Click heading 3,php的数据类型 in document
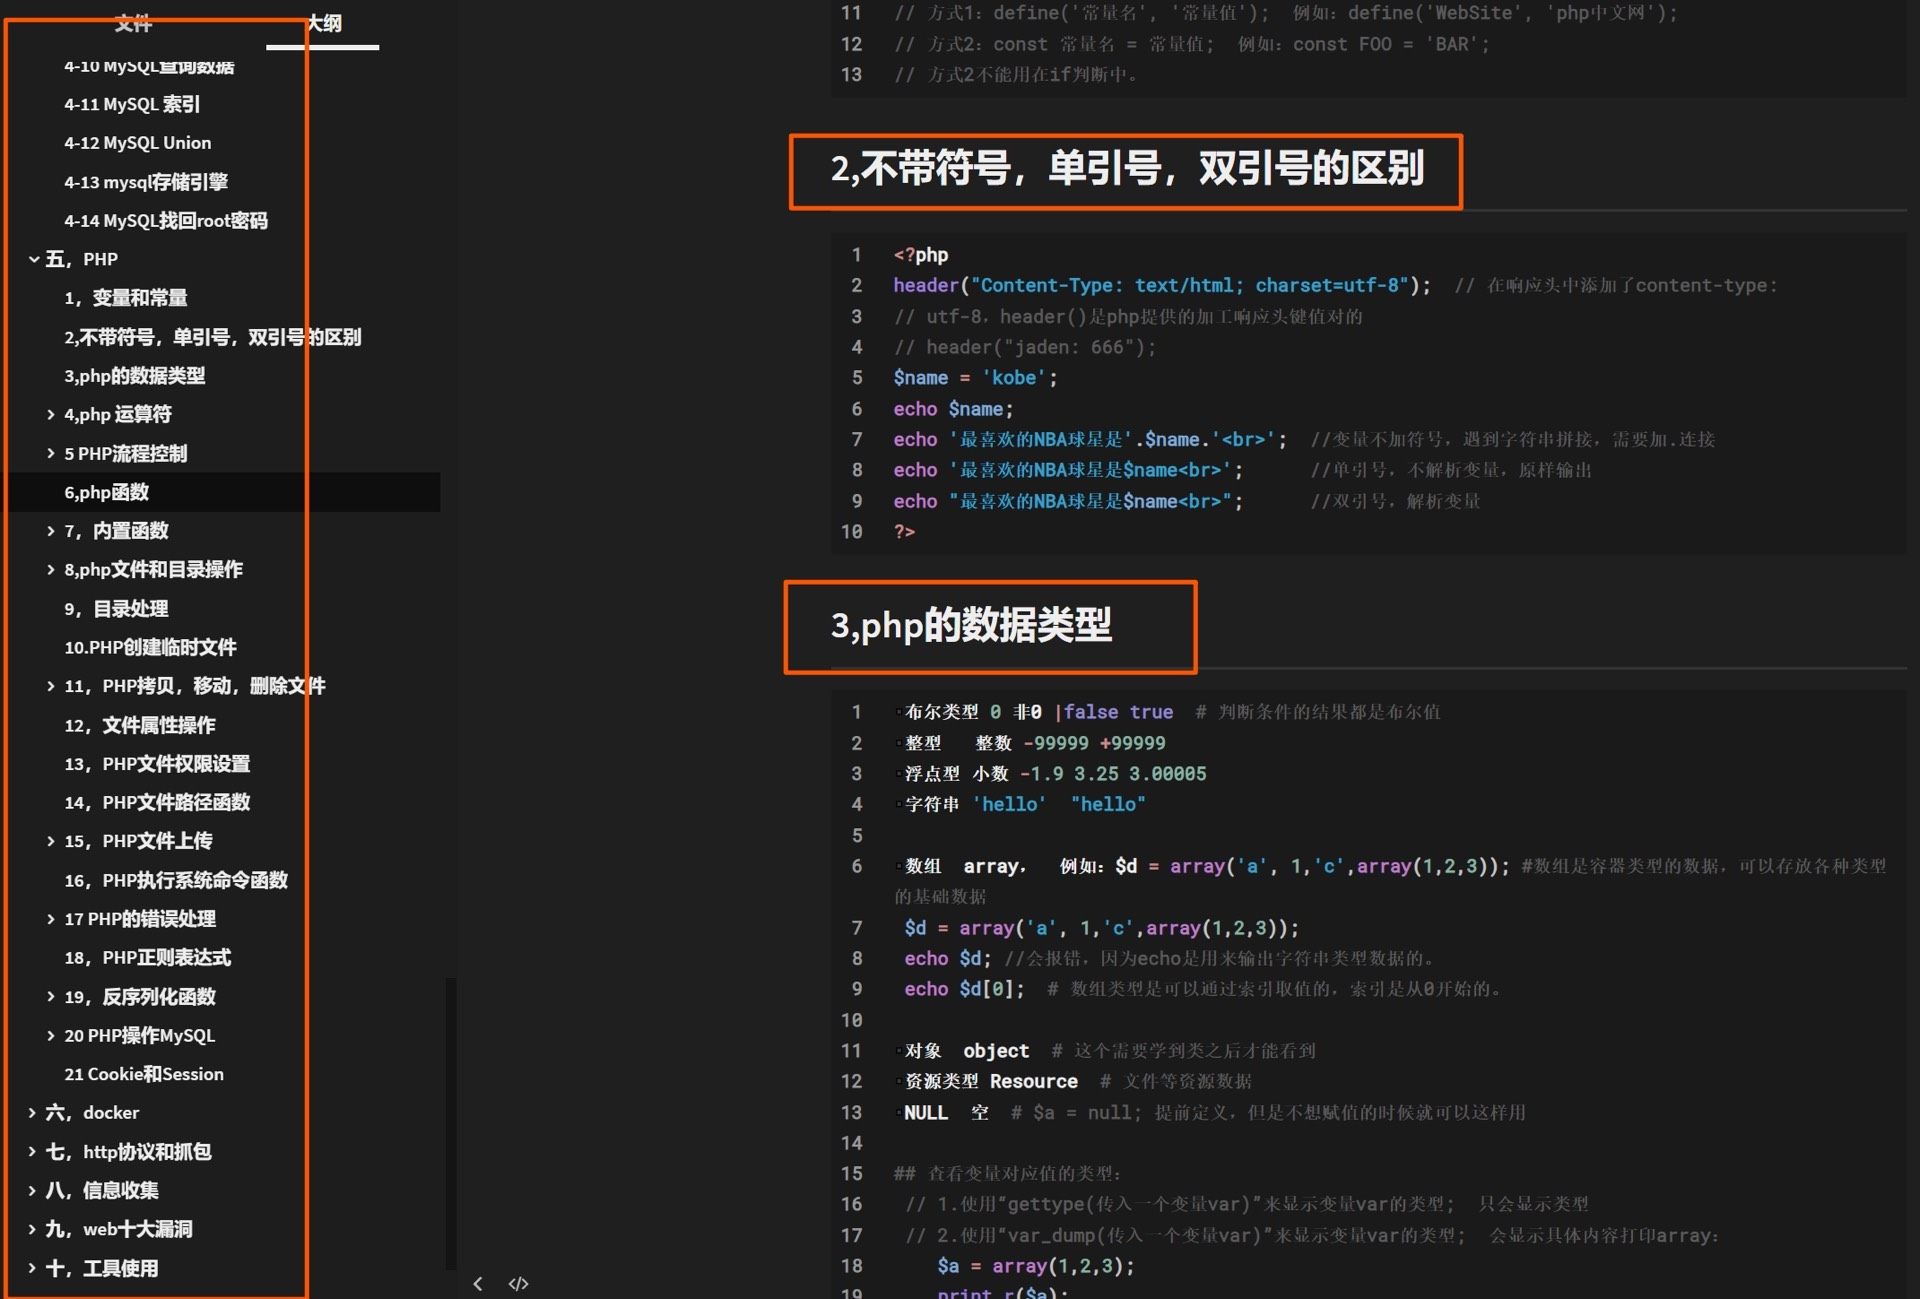The height and width of the screenshot is (1299, 1920). pos(971,626)
